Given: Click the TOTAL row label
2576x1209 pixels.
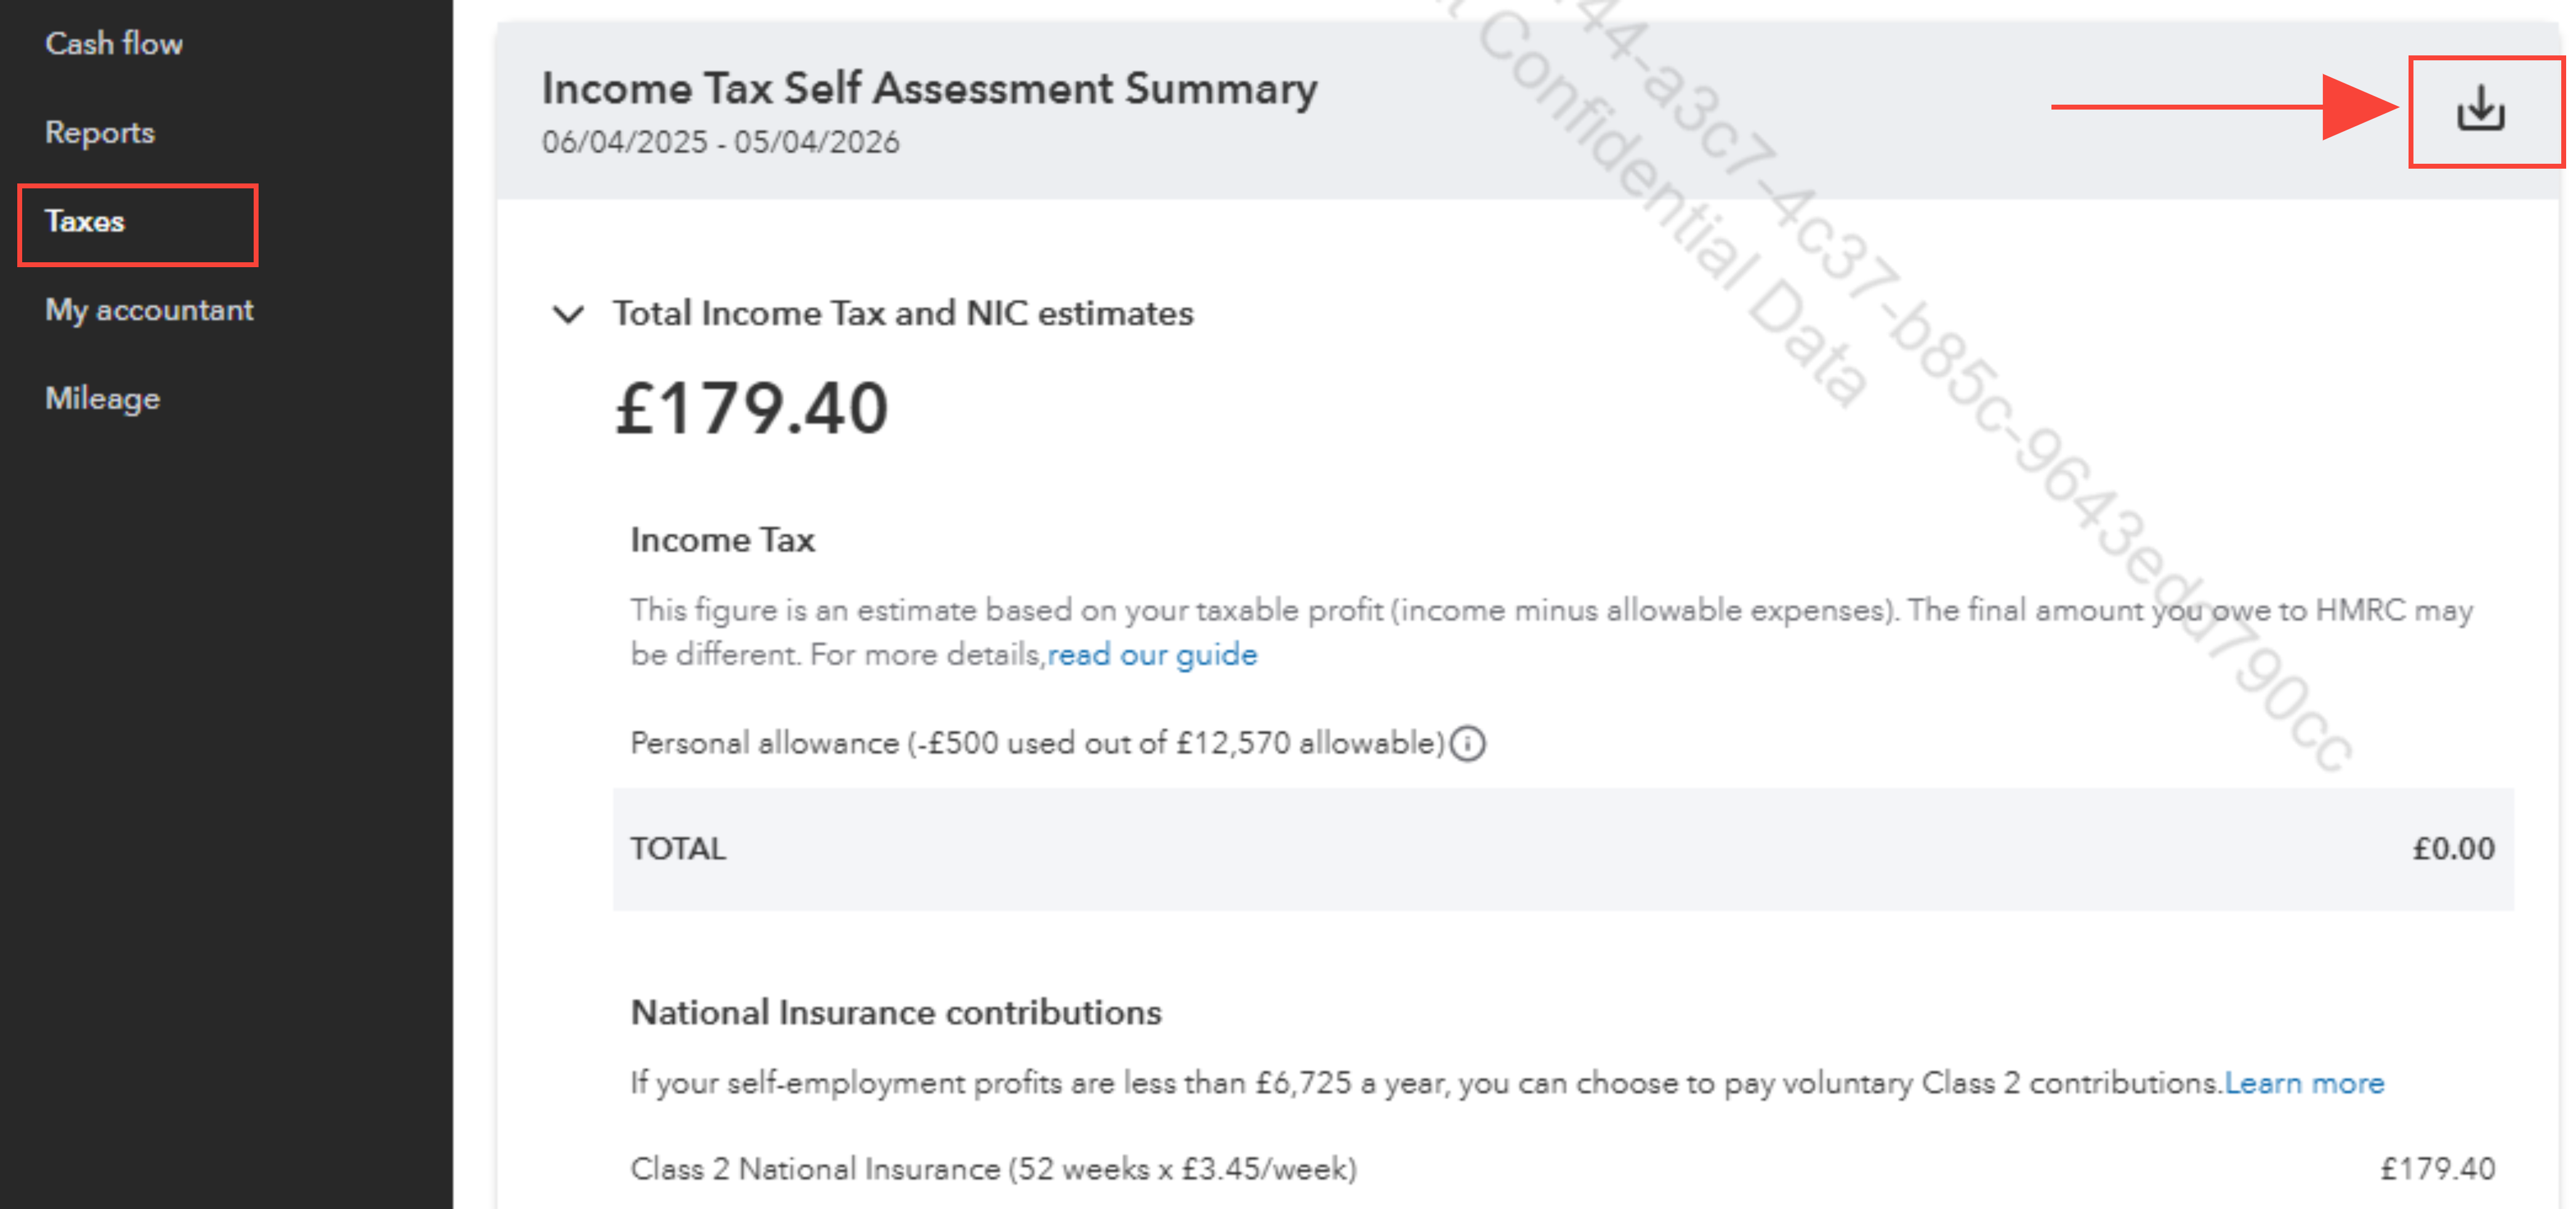Looking at the screenshot, I should pyautogui.click(x=678, y=849).
